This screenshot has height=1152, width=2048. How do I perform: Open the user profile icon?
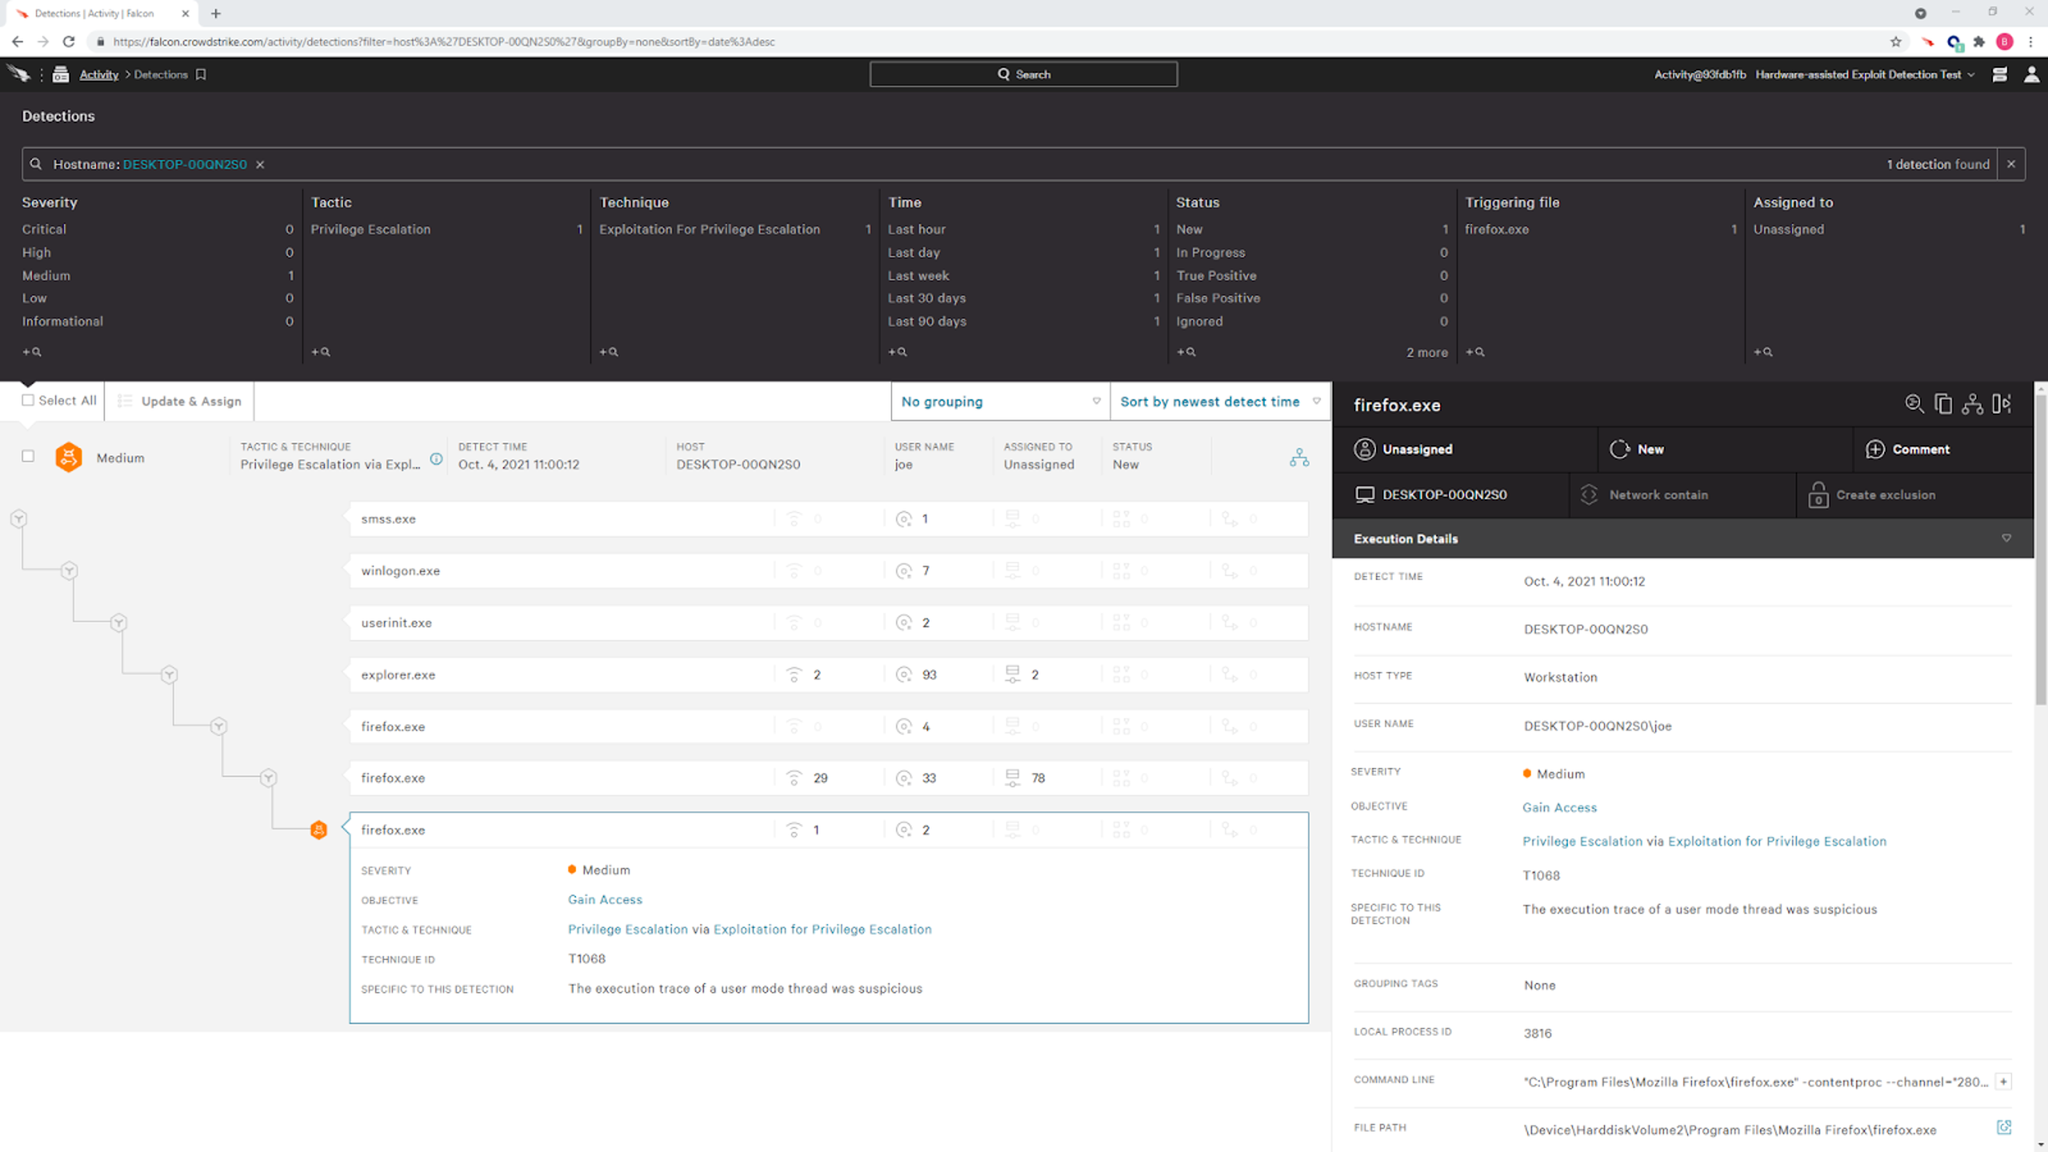(x=2031, y=75)
